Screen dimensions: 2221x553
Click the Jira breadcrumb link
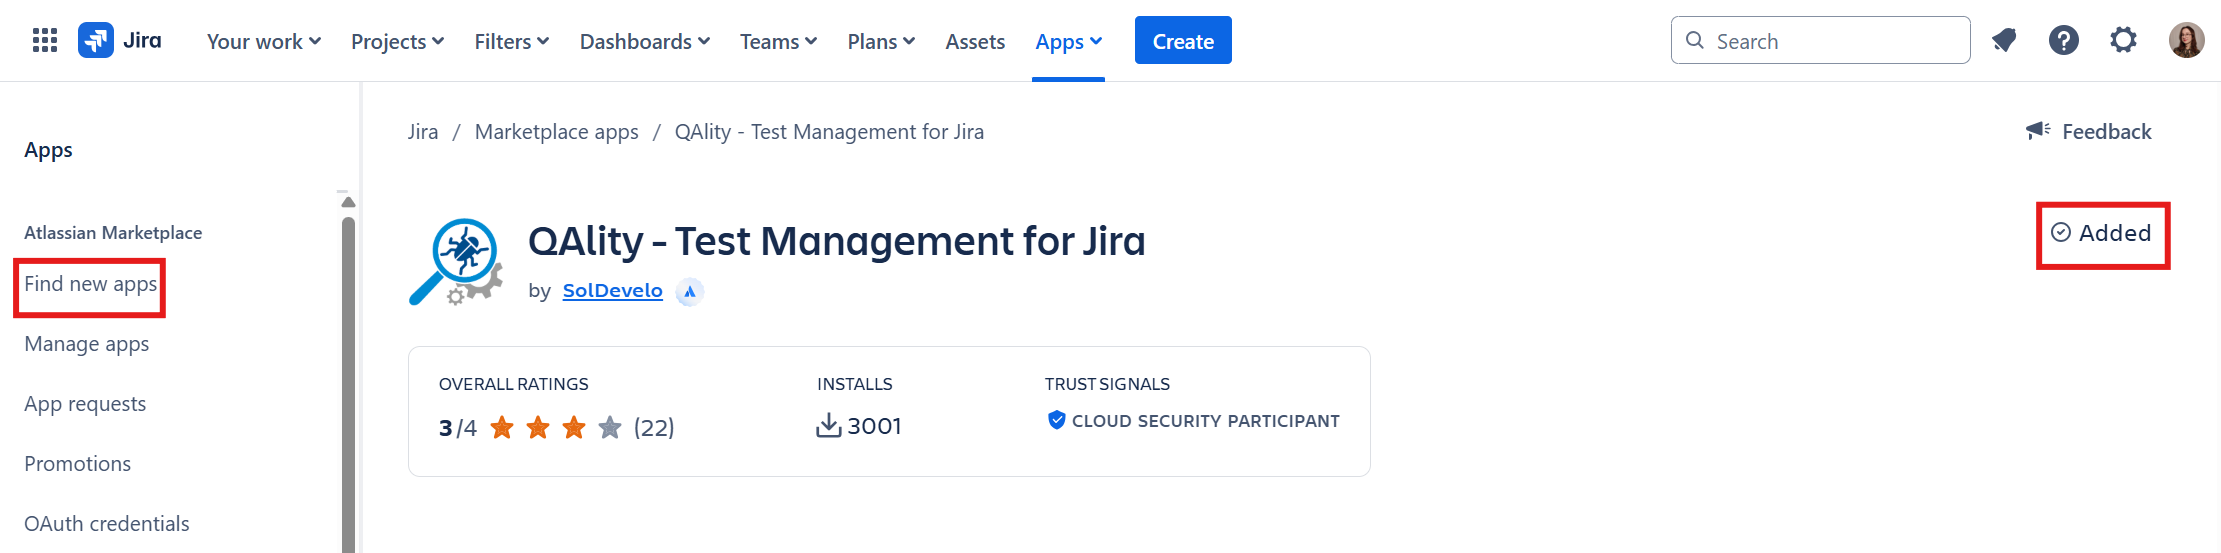pyautogui.click(x=423, y=132)
